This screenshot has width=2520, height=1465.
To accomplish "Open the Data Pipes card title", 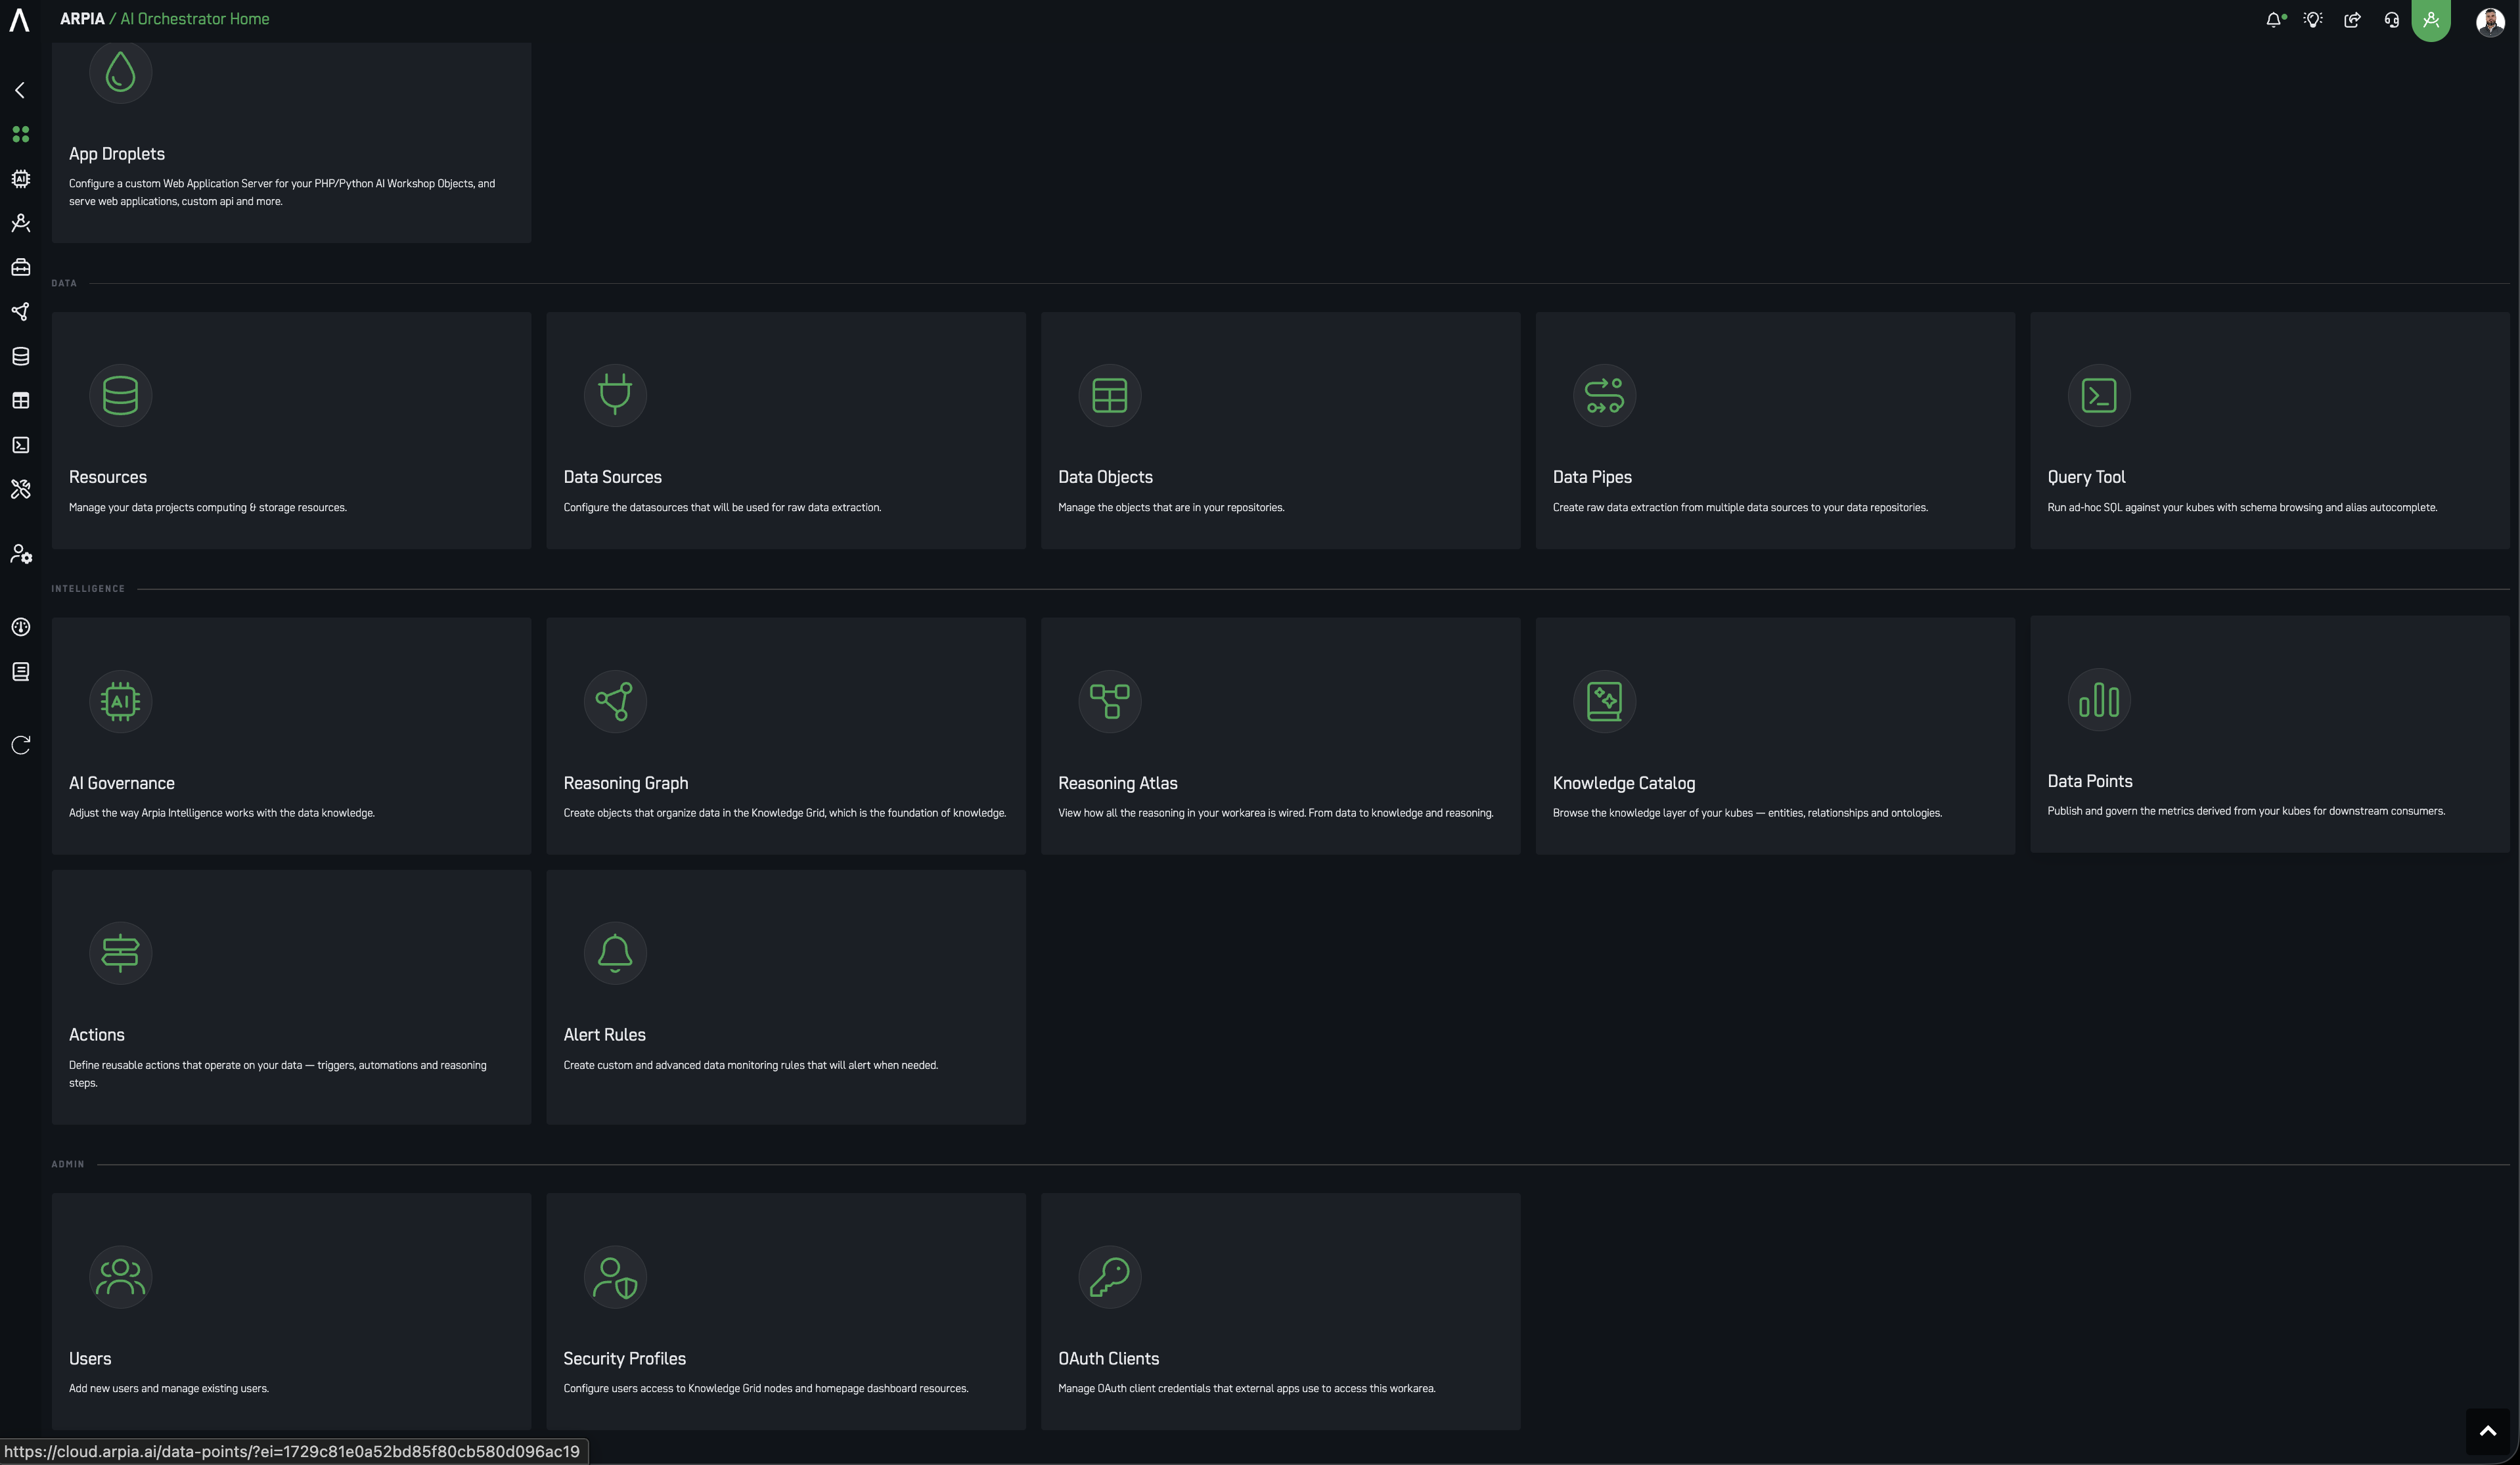I will tap(1592, 477).
